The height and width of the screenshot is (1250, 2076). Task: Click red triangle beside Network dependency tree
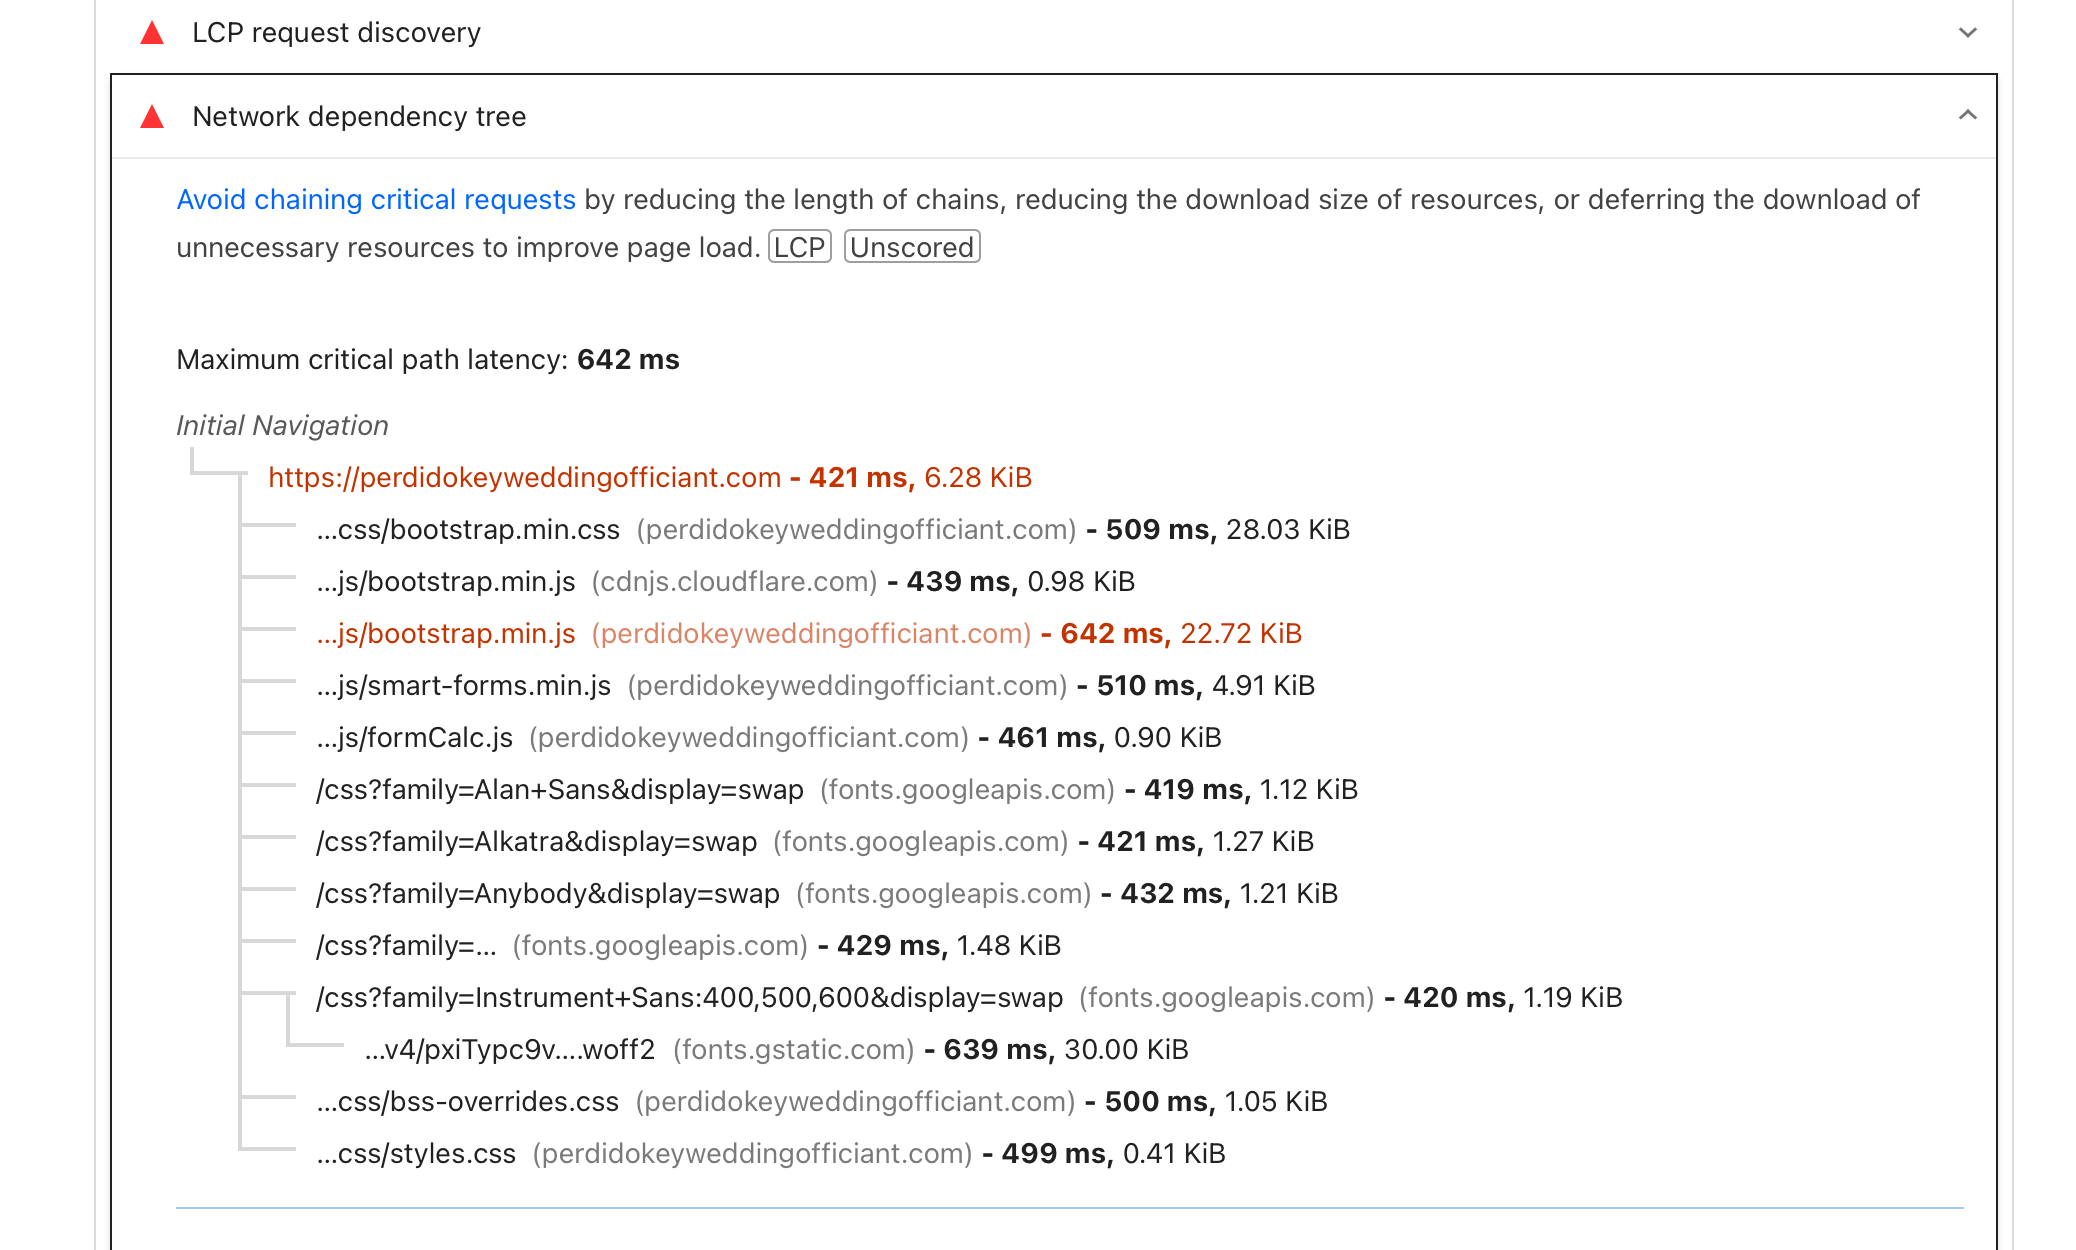(x=152, y=117)
